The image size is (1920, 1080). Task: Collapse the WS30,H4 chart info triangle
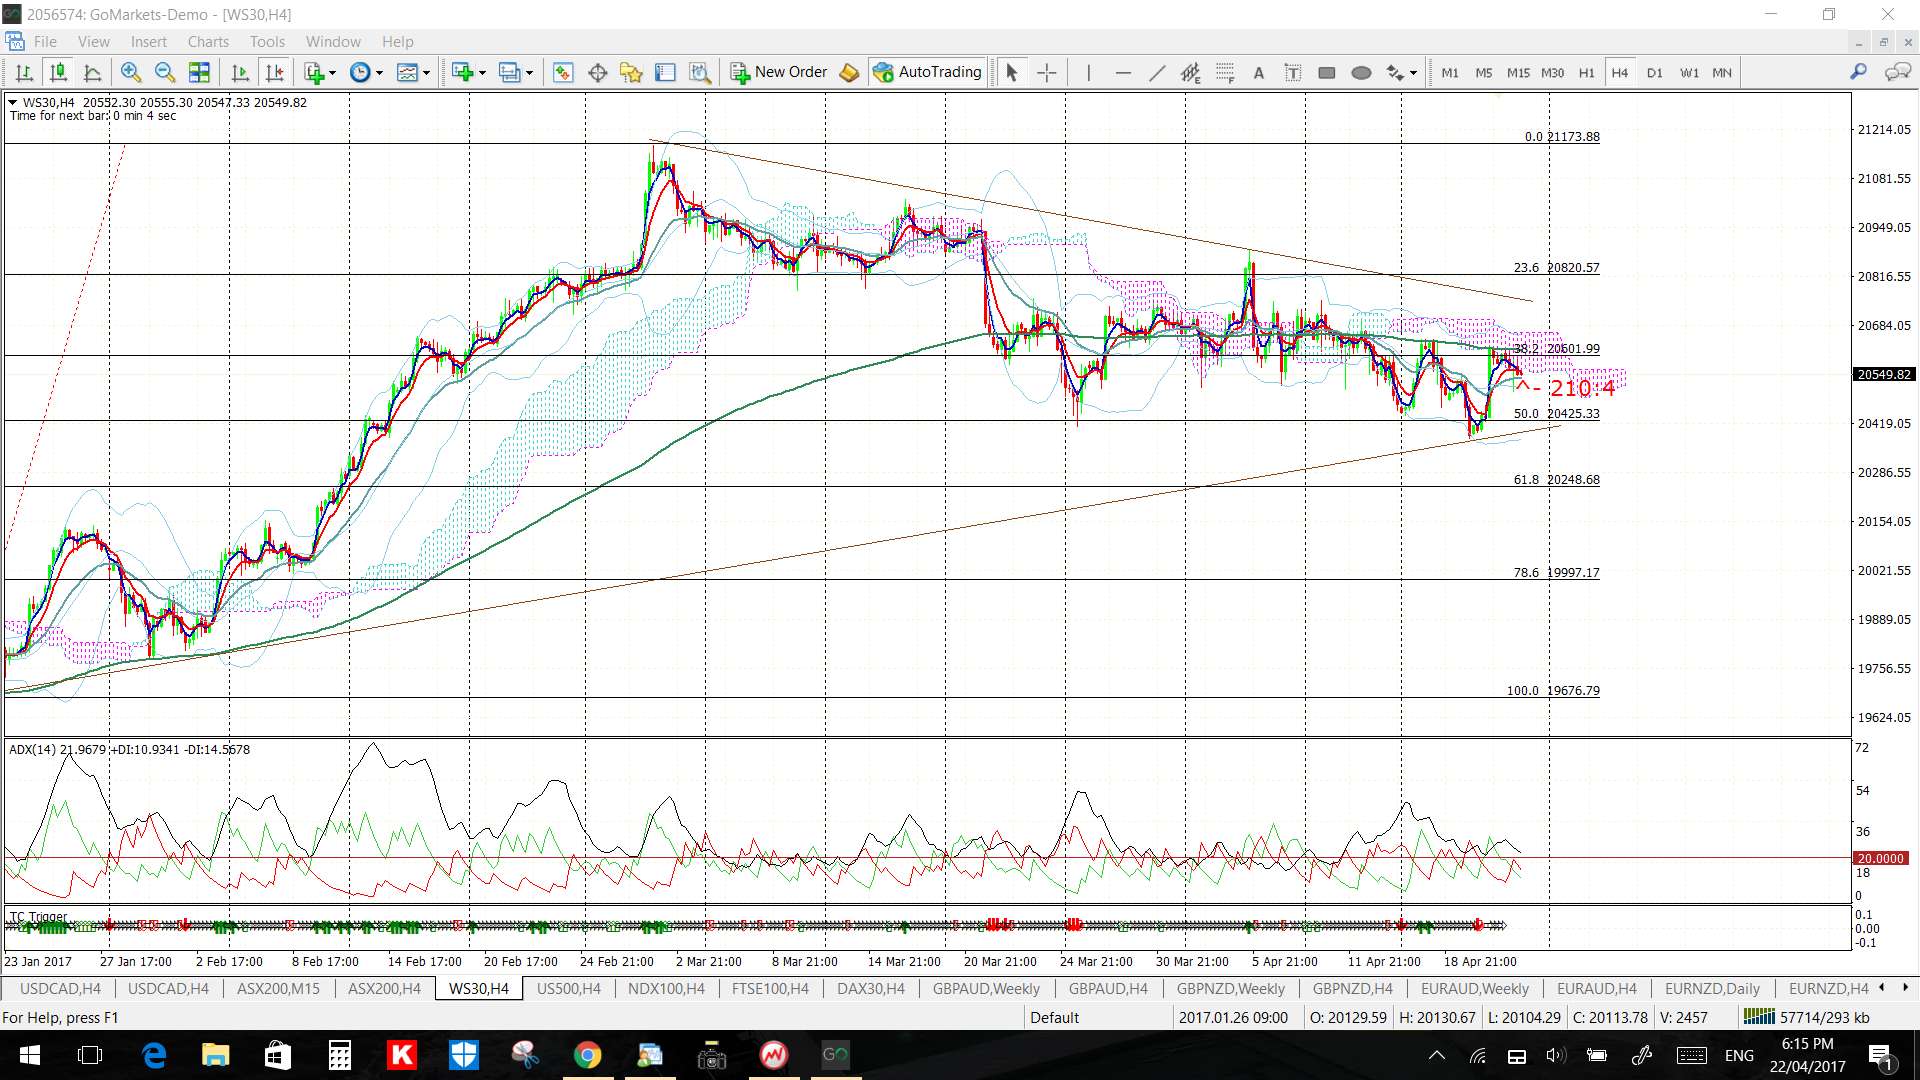12,102
